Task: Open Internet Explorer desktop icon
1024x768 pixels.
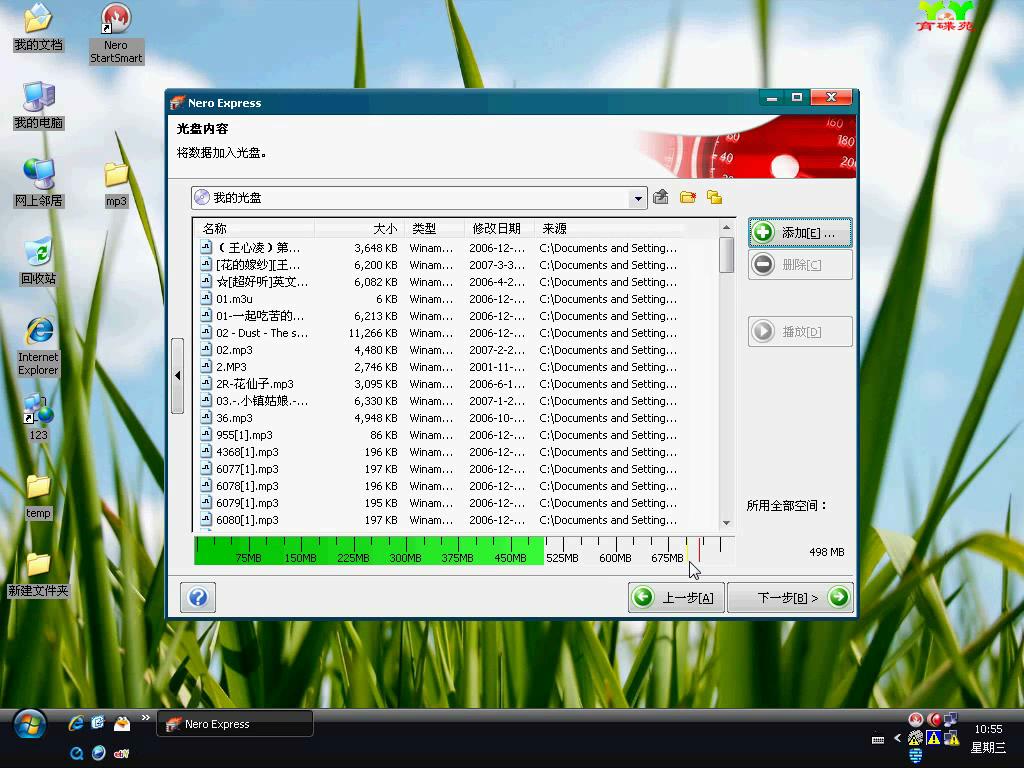Action: (x=38, y=346)
